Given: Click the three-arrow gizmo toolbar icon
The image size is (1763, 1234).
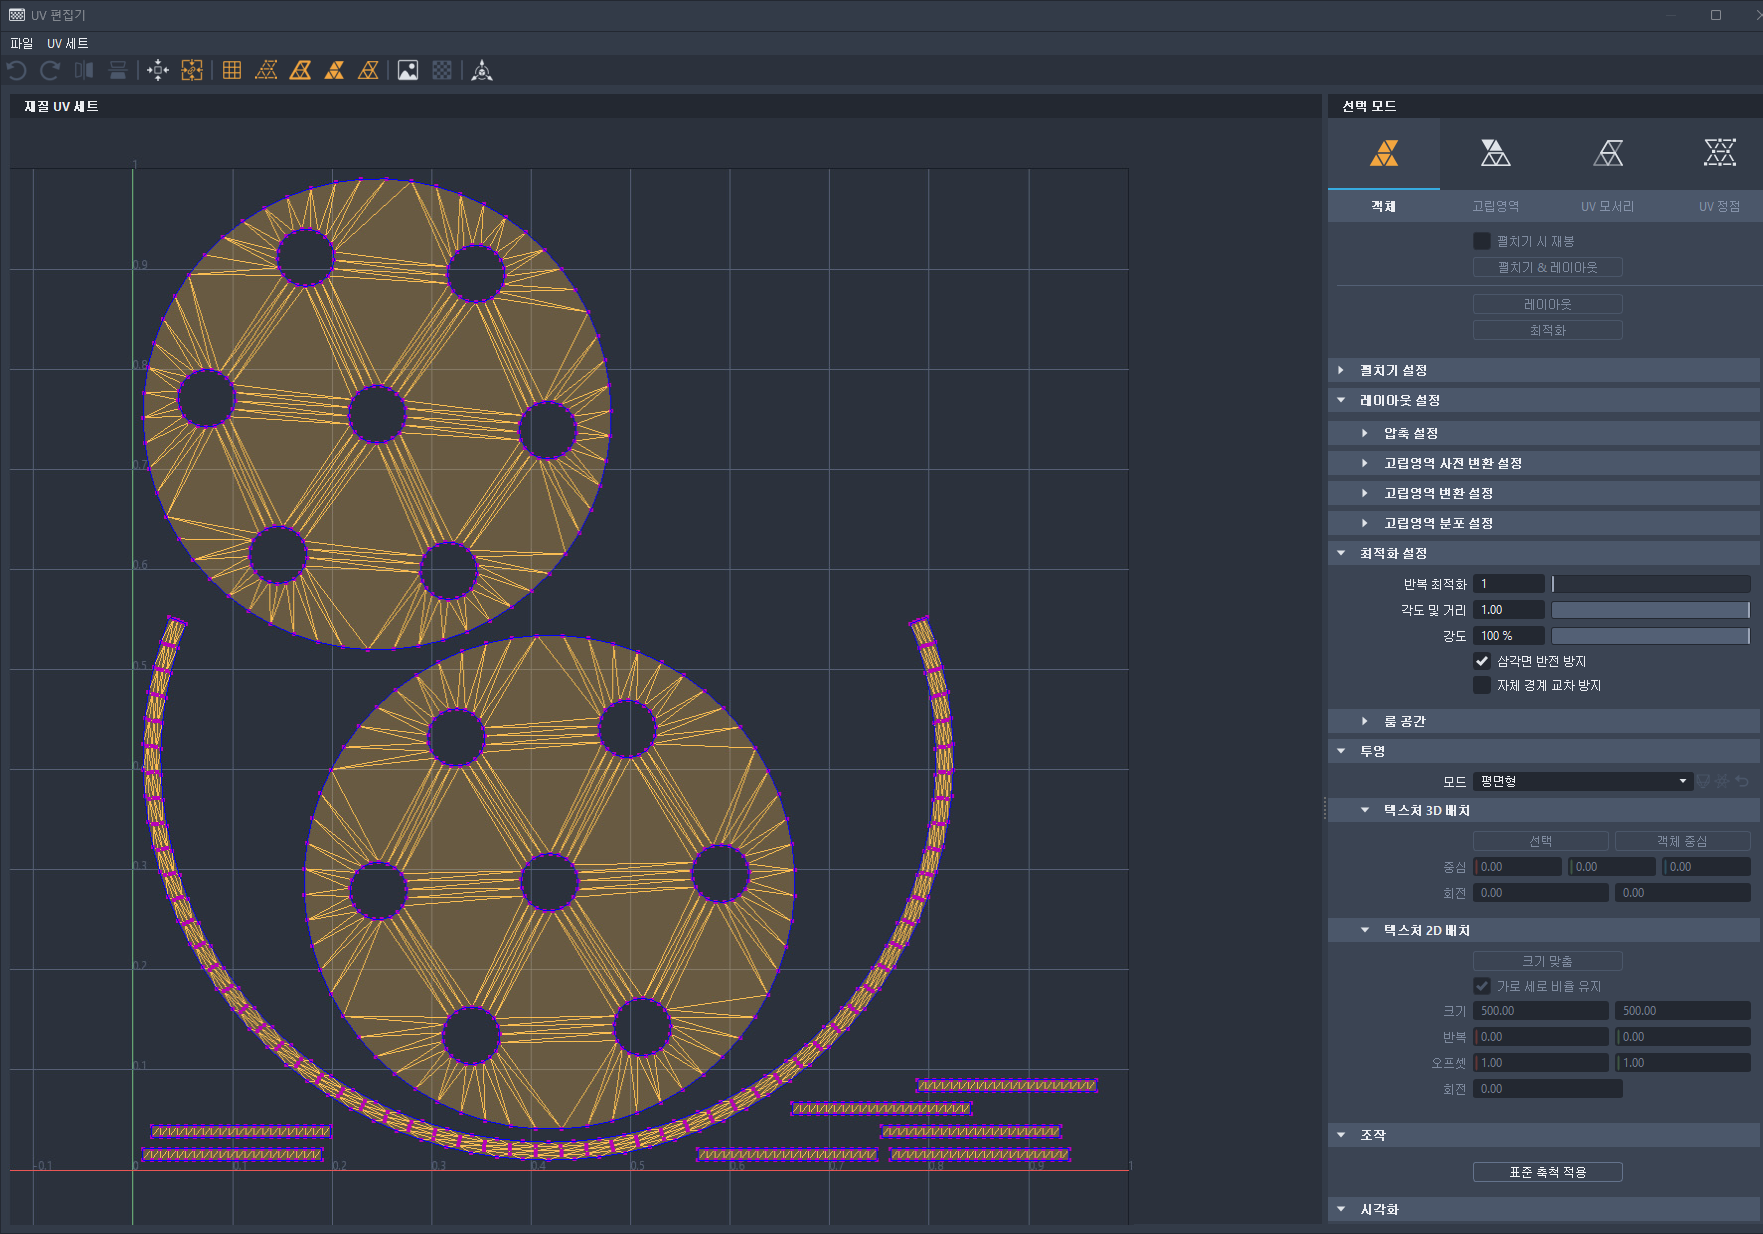Looking at the screenshot, I should point(482,70).
